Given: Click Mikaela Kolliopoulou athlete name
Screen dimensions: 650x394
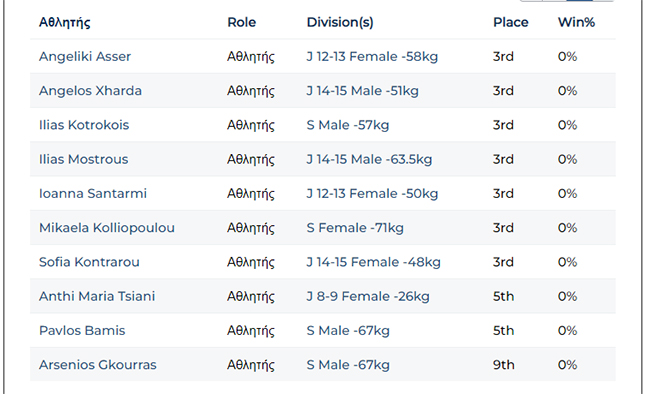Looking at the screenshot, I should 107,228.
